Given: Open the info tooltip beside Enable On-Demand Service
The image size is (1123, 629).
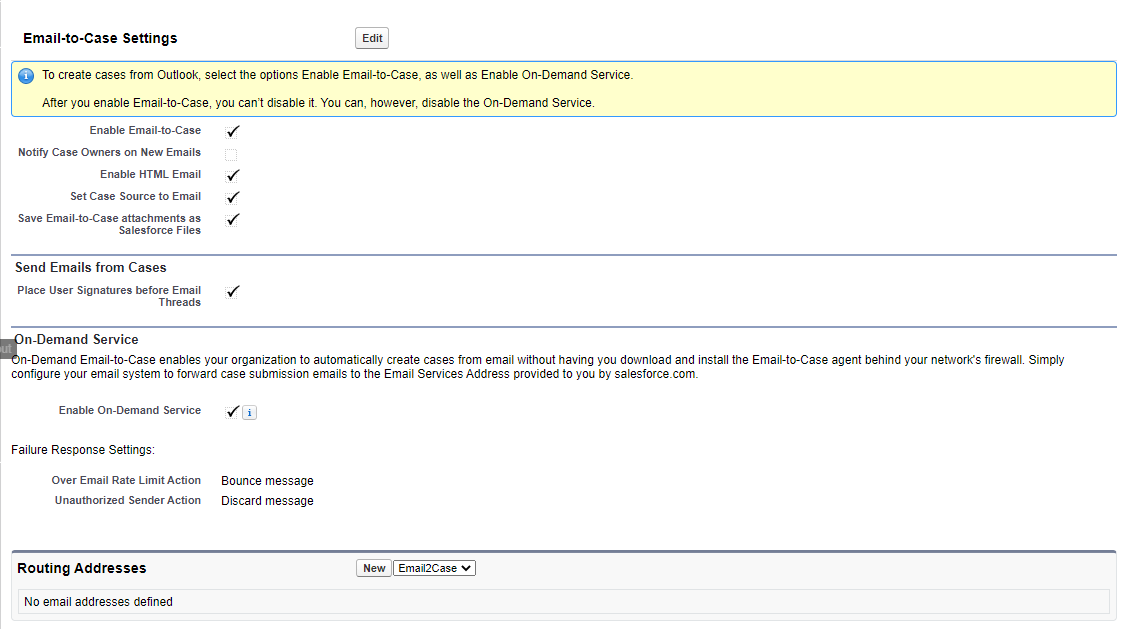Looking at the screenshot, I should coord(249,412).
